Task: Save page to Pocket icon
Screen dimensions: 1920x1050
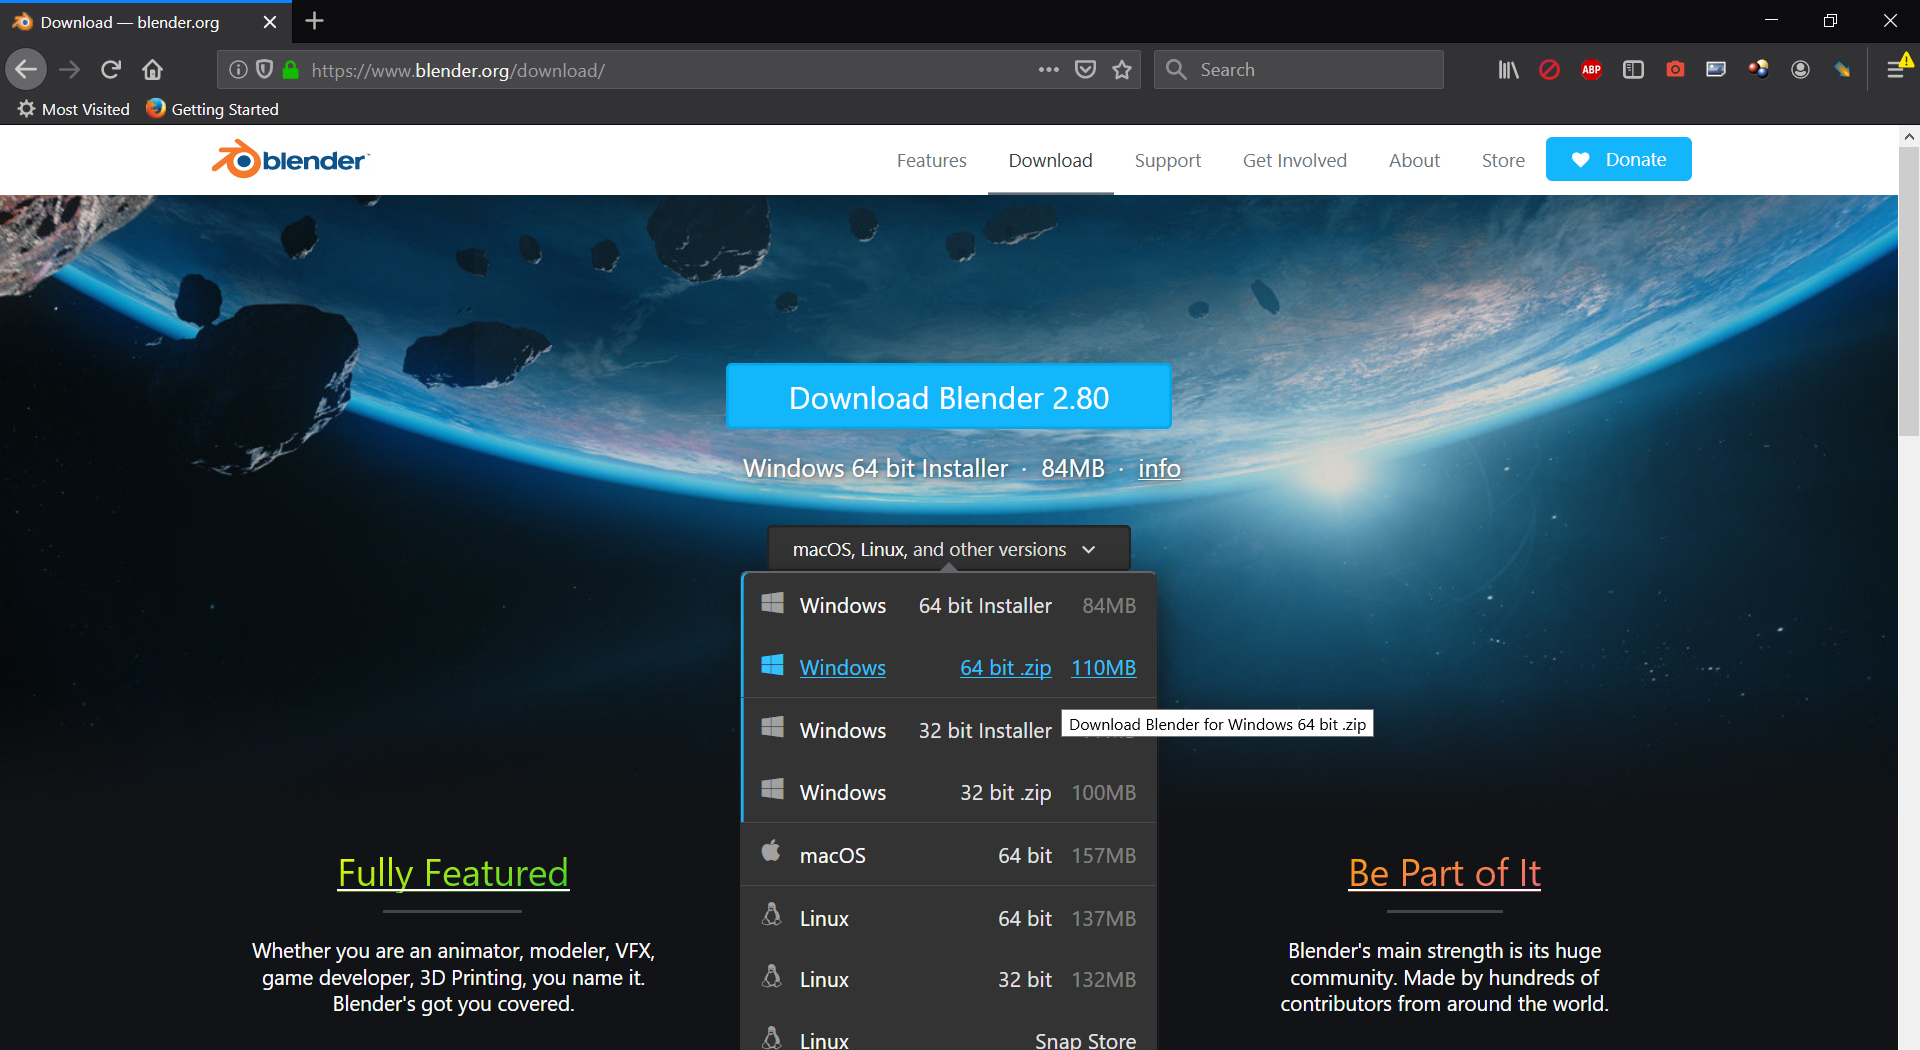Action: tap(1085, 70)
